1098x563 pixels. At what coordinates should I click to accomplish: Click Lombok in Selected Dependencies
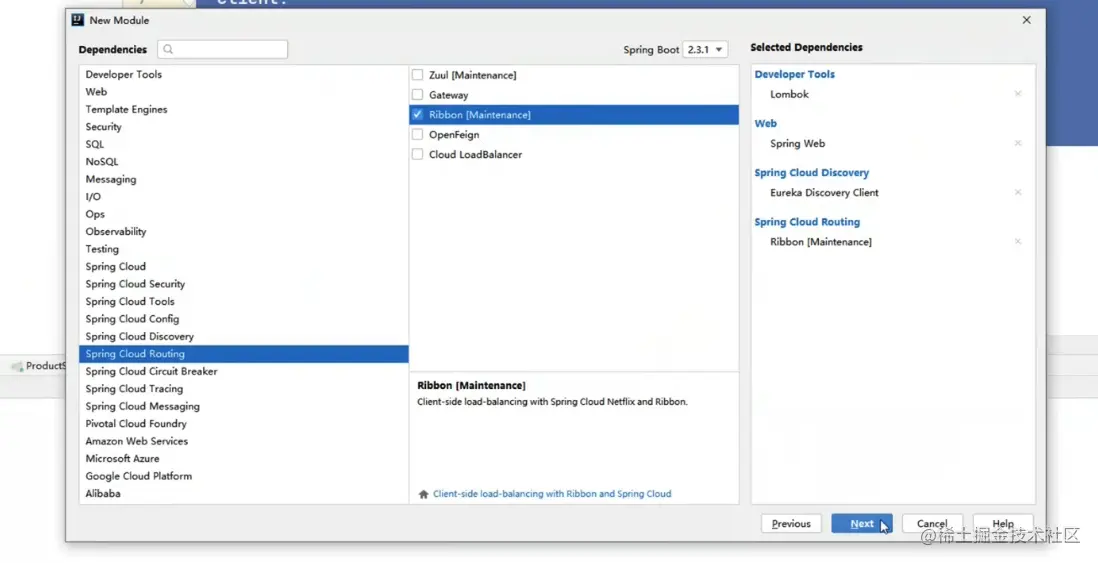[x=789, y=95]
